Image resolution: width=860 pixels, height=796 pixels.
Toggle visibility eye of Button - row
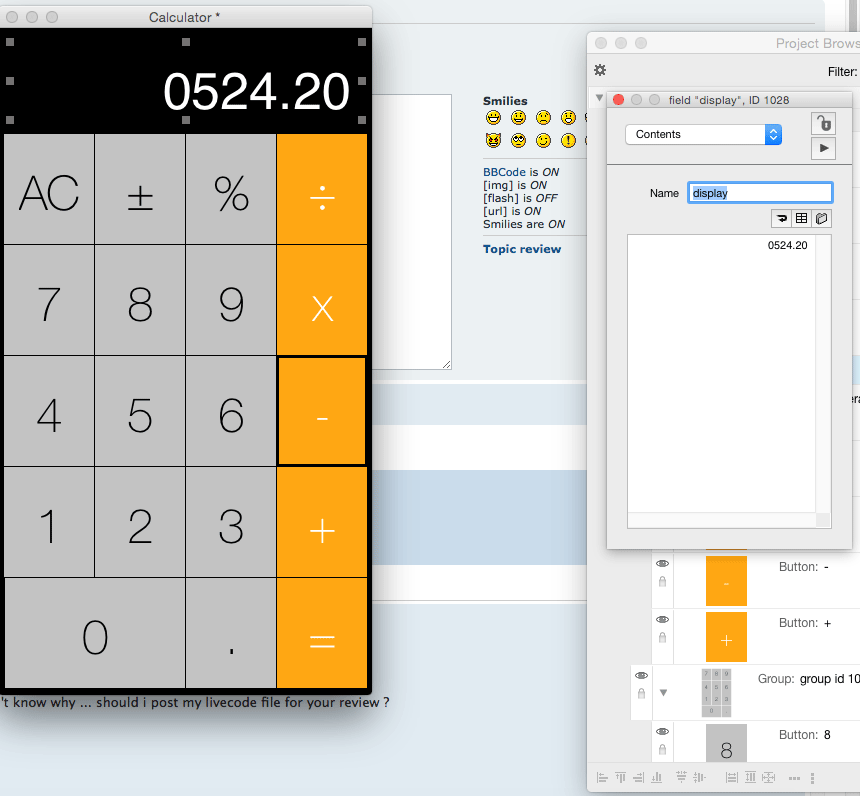(x=663, y=563)
